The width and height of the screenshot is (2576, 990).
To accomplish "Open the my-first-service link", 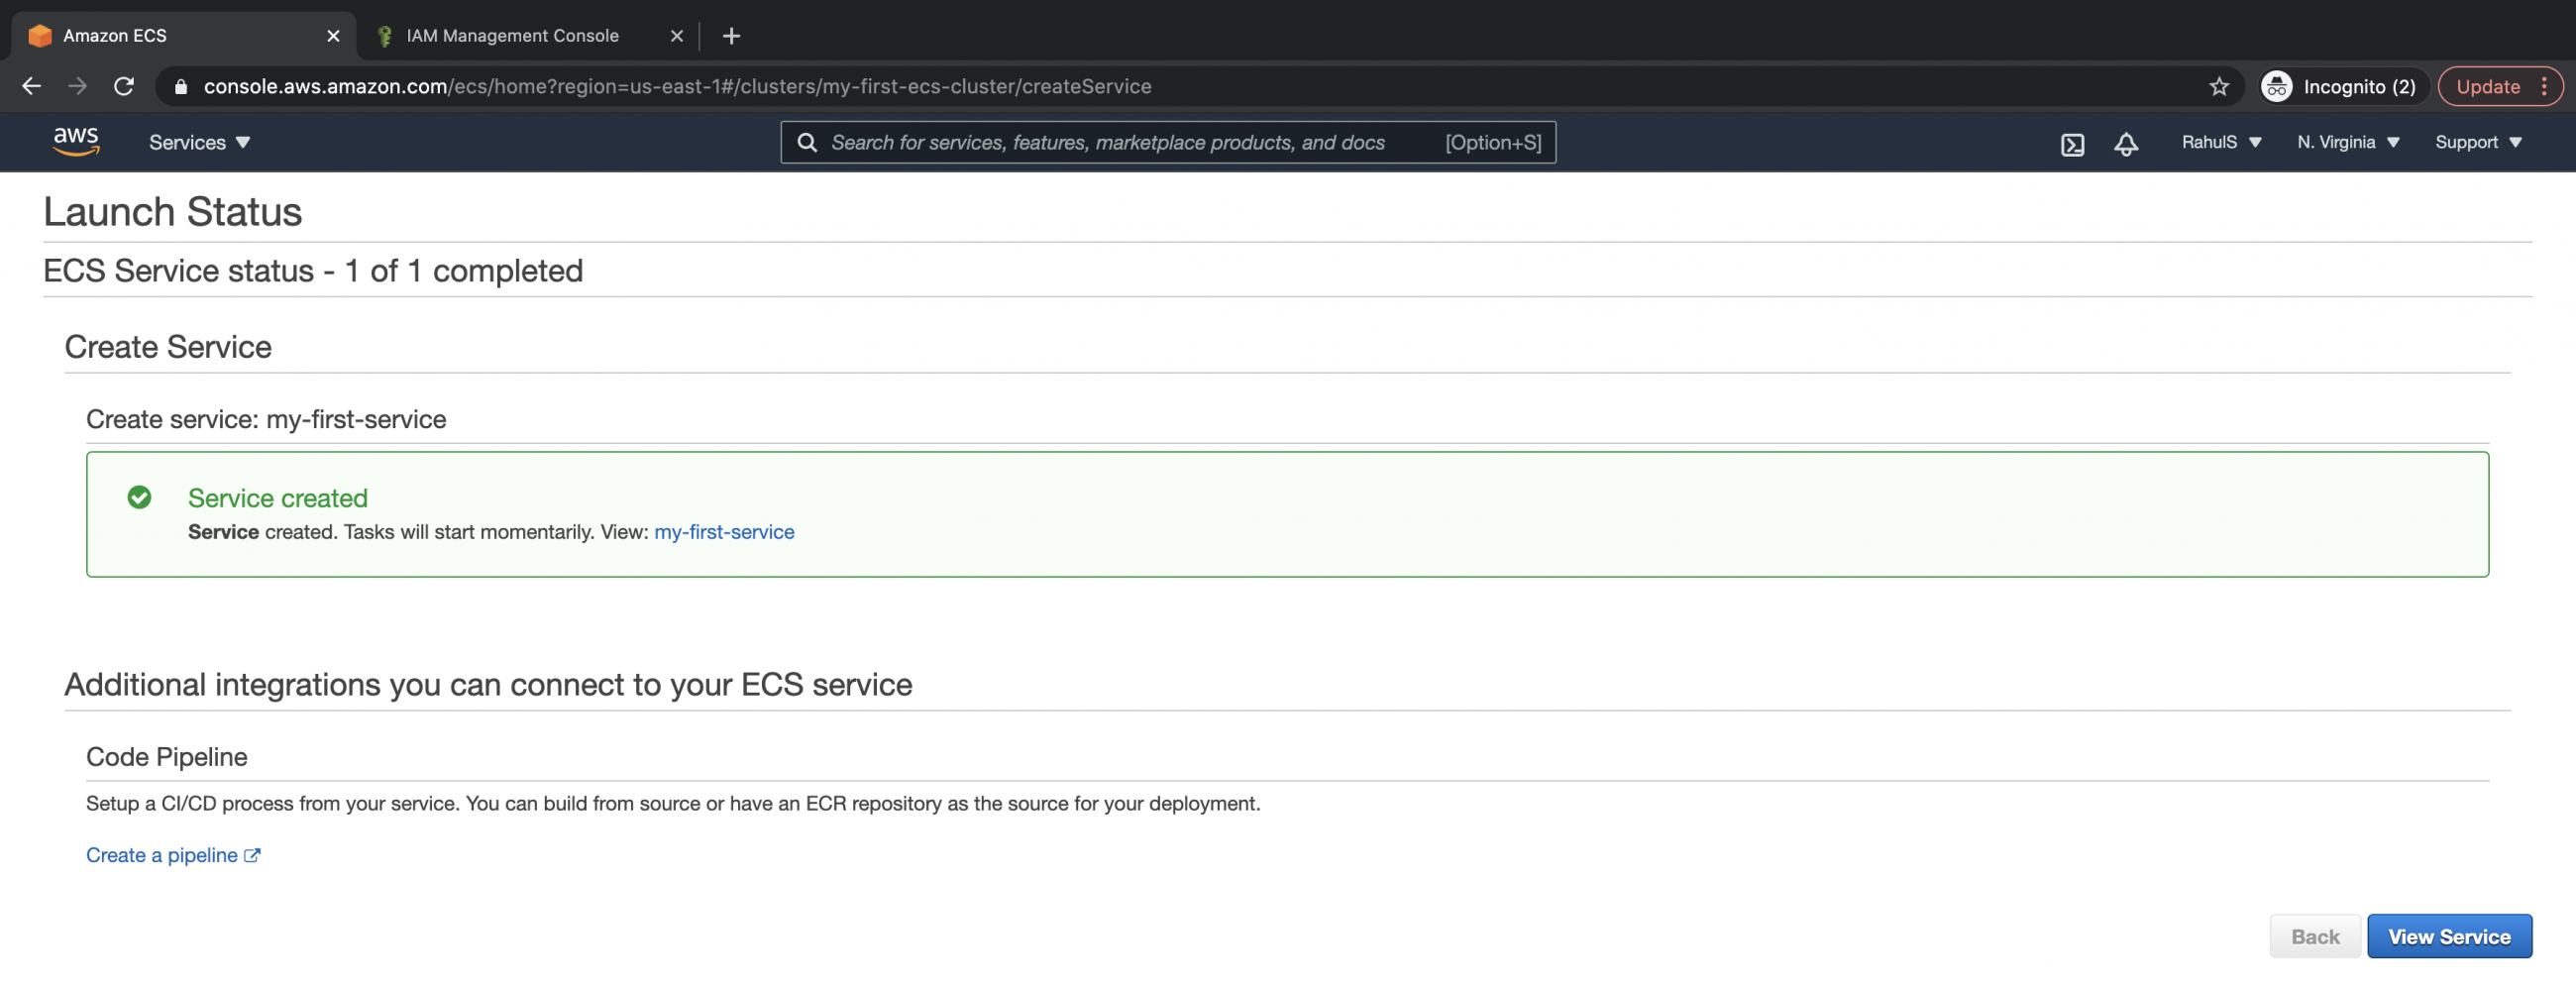I will 724,531.
